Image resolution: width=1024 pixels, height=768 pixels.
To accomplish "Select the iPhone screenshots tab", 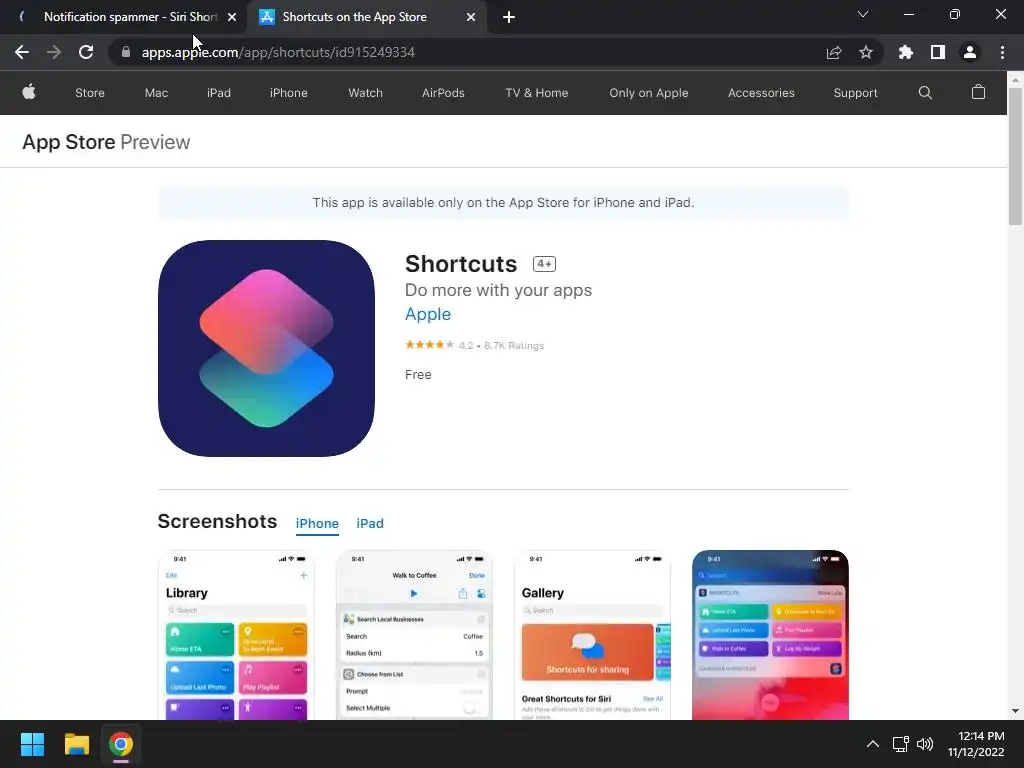I will coord(317,524).
